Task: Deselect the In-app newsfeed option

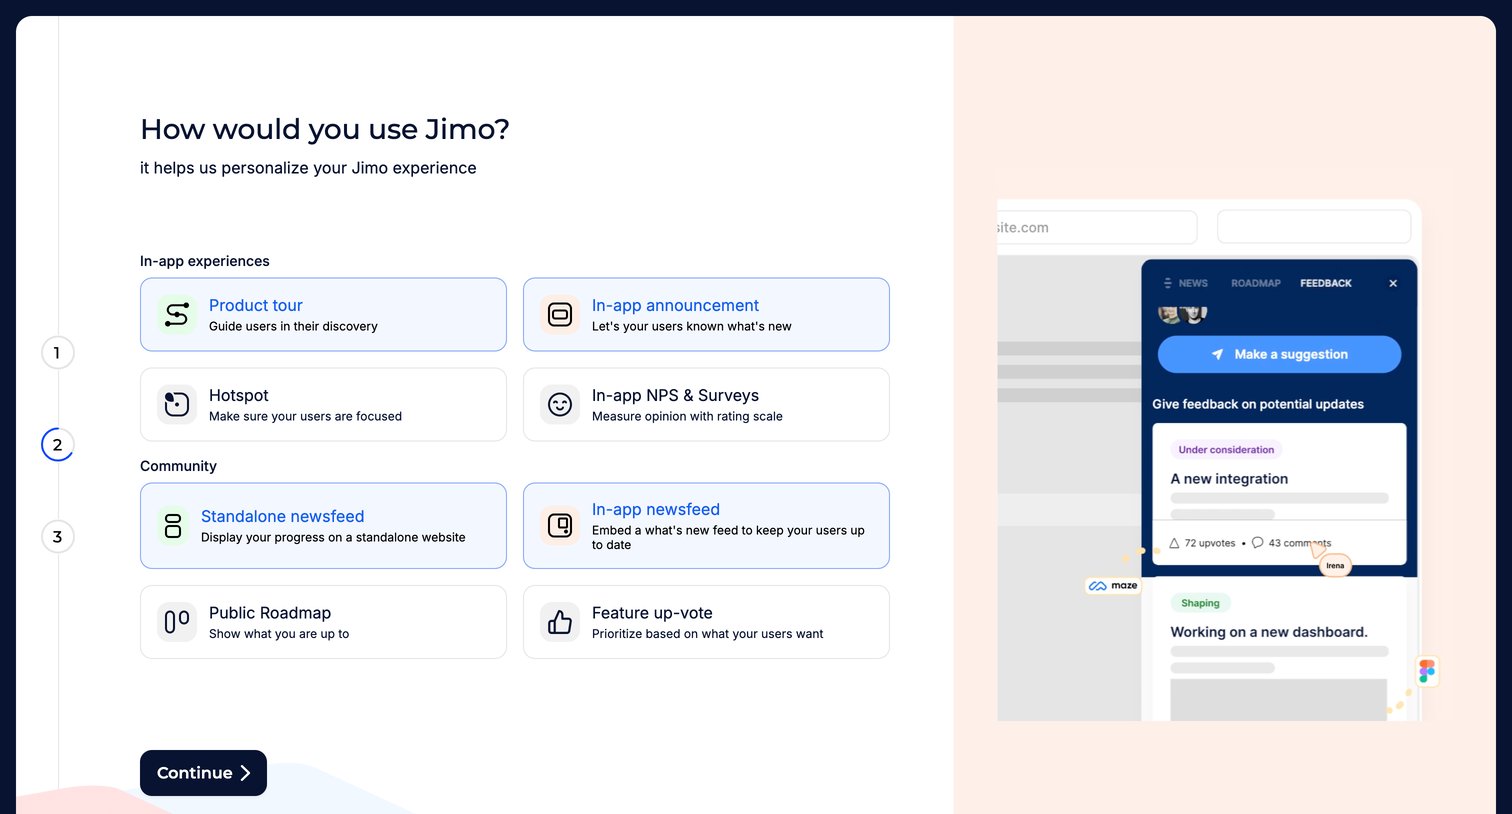Action: pyautogui.click(x=706, y=526)
